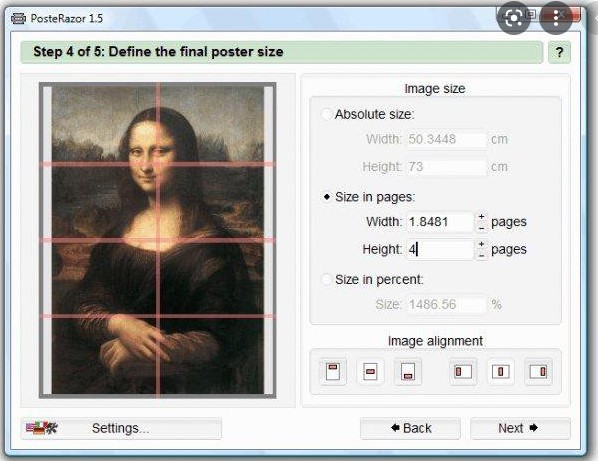Align image to horizontal center

point(500,371)
